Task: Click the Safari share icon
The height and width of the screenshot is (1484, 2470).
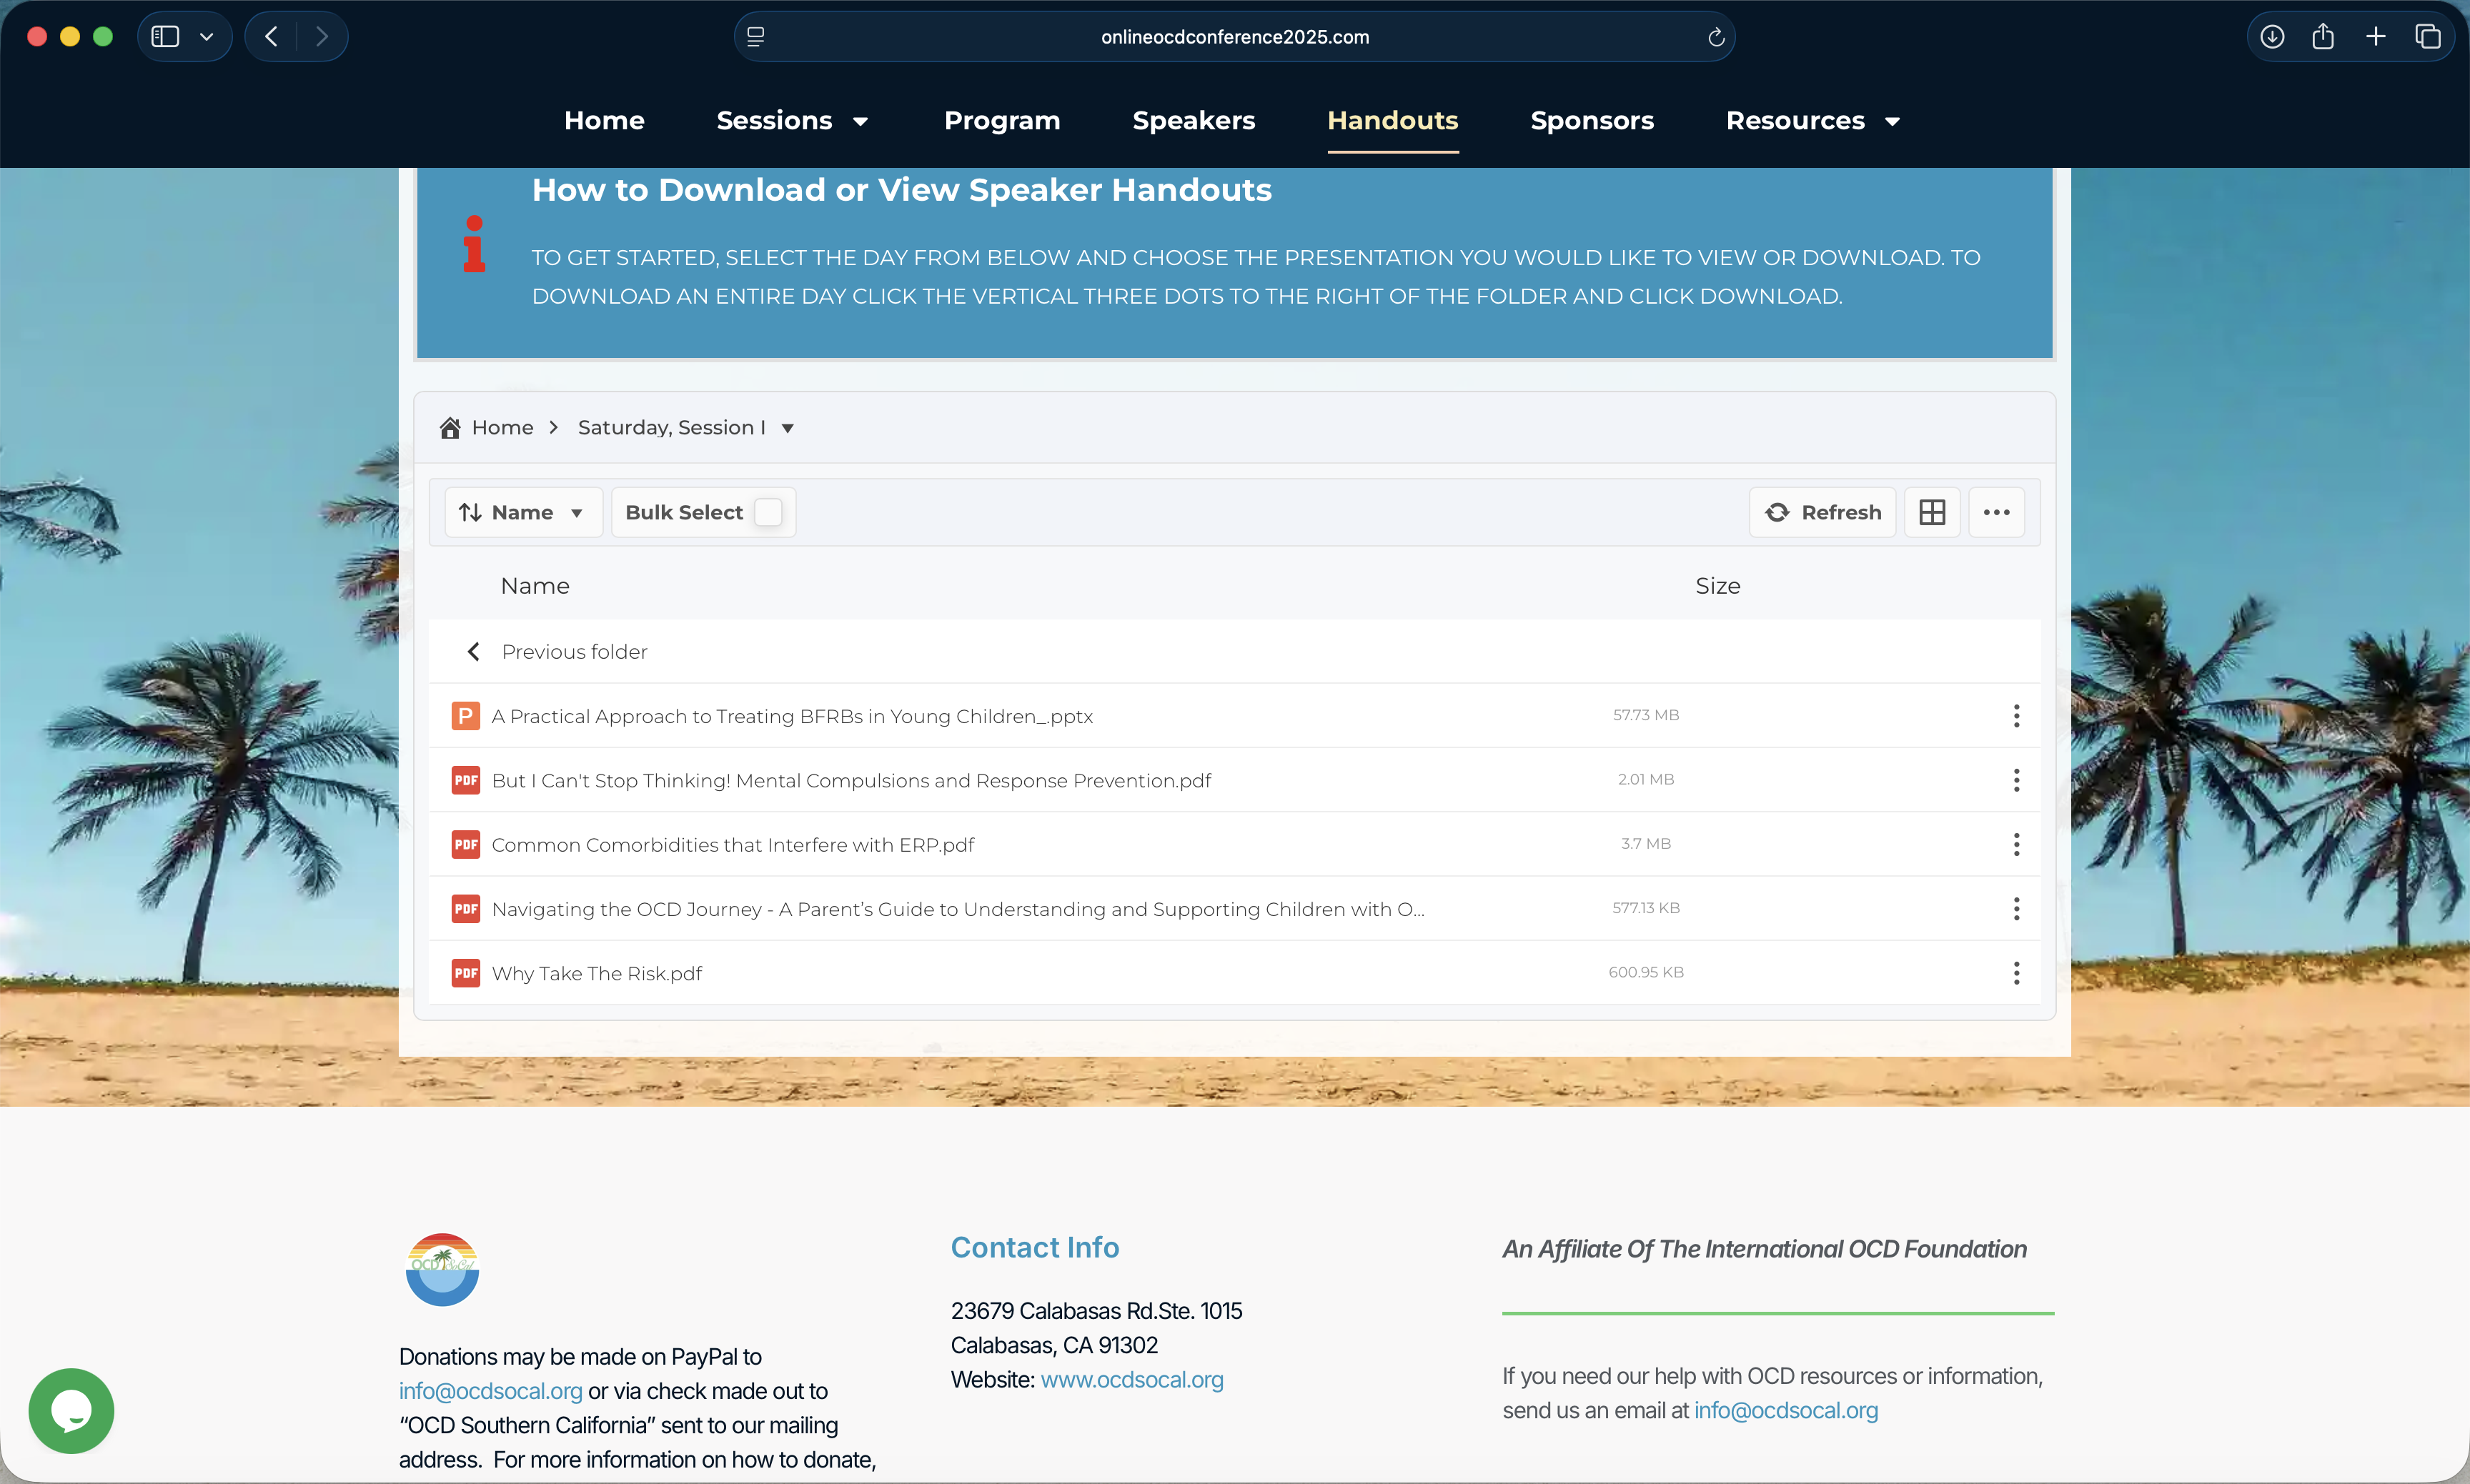Action: [2323, 37]
